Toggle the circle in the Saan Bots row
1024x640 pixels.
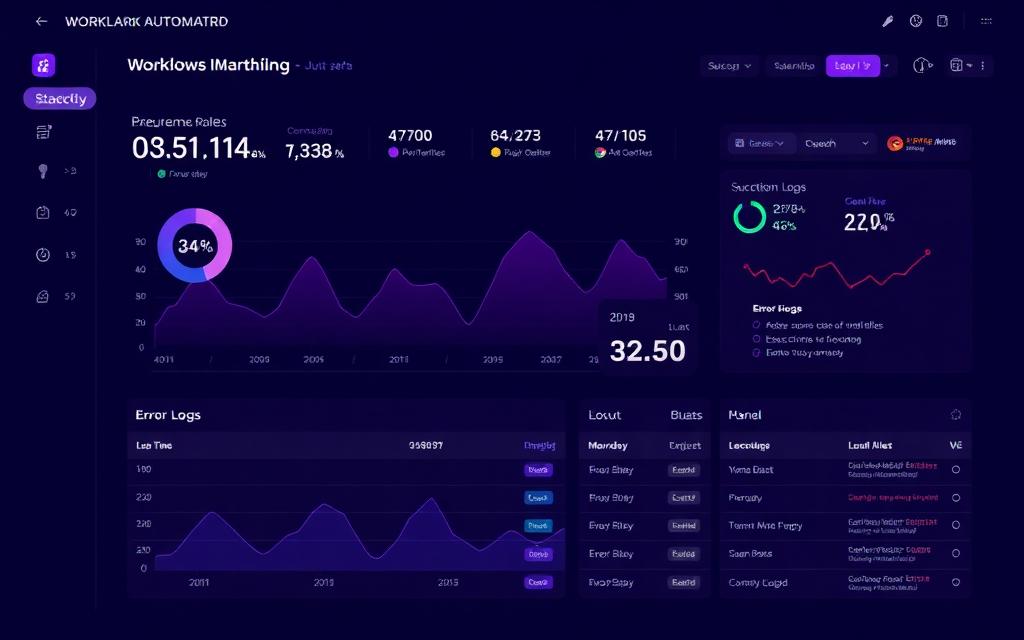[956, 553]
